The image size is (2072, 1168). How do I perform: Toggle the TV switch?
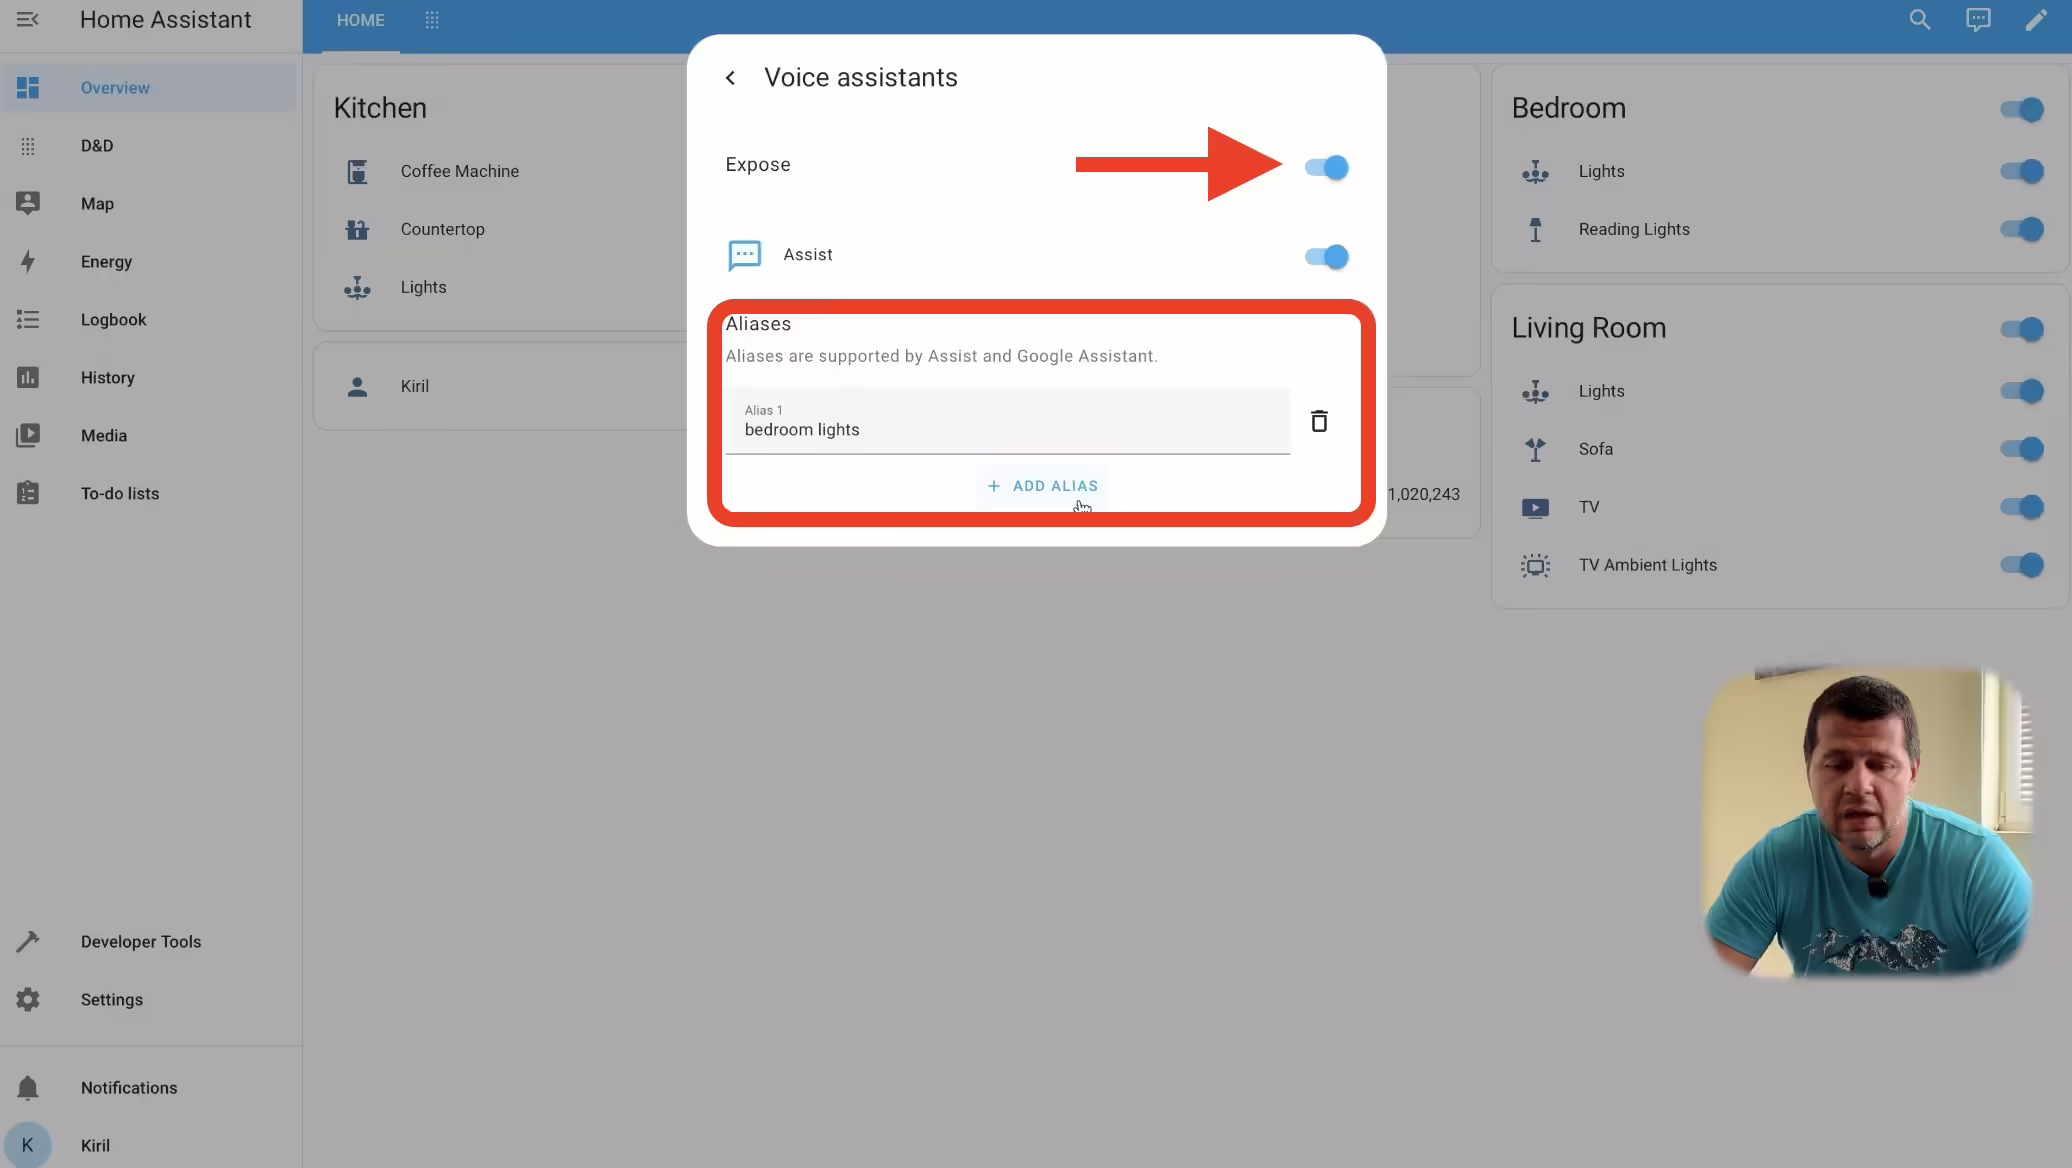point(2022,507)
